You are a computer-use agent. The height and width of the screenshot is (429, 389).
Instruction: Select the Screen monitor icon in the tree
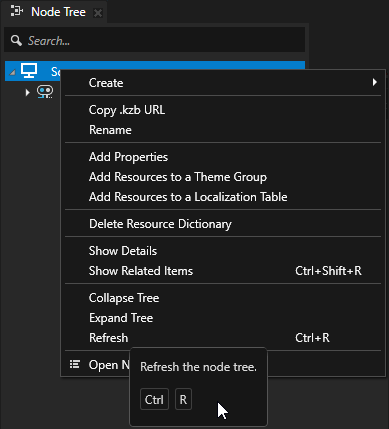point(29,71)
